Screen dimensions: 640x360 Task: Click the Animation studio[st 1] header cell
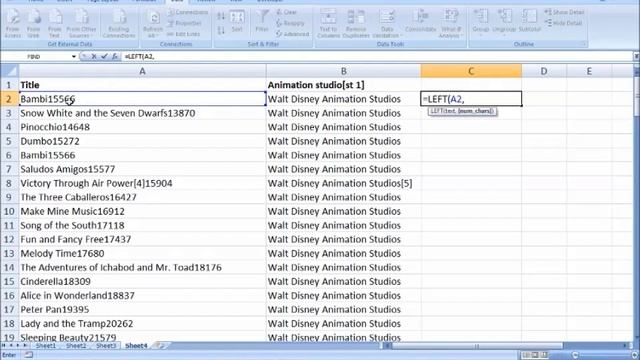343,85
